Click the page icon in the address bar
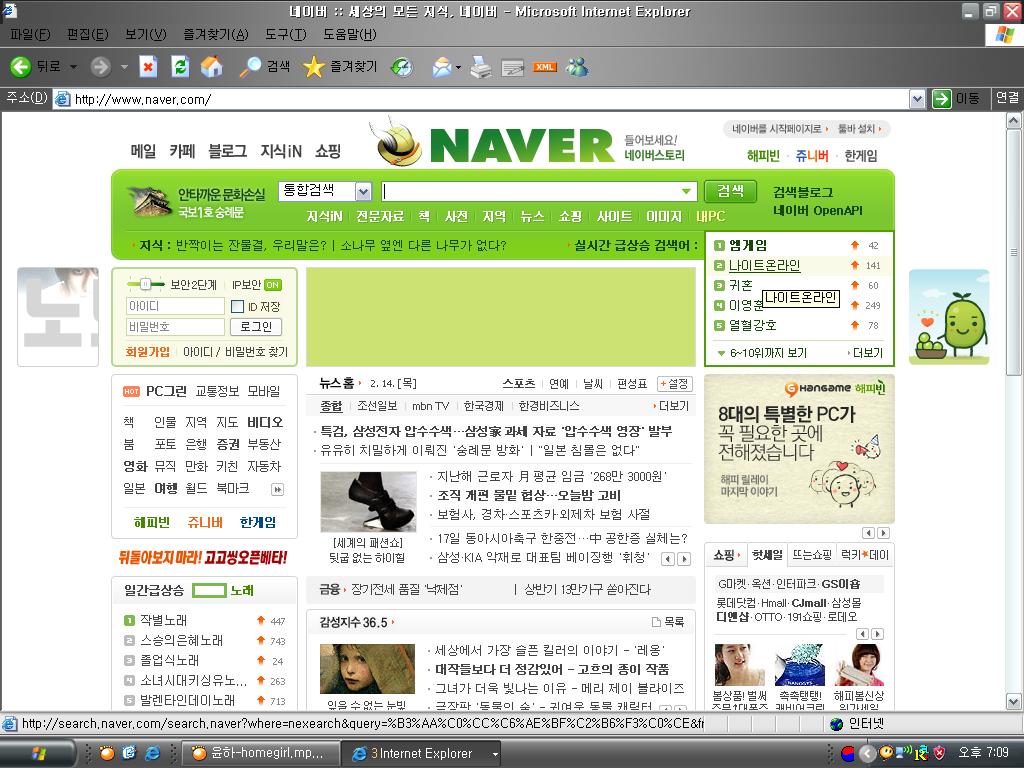This screenshot has height=768, width=1024. 63,99
